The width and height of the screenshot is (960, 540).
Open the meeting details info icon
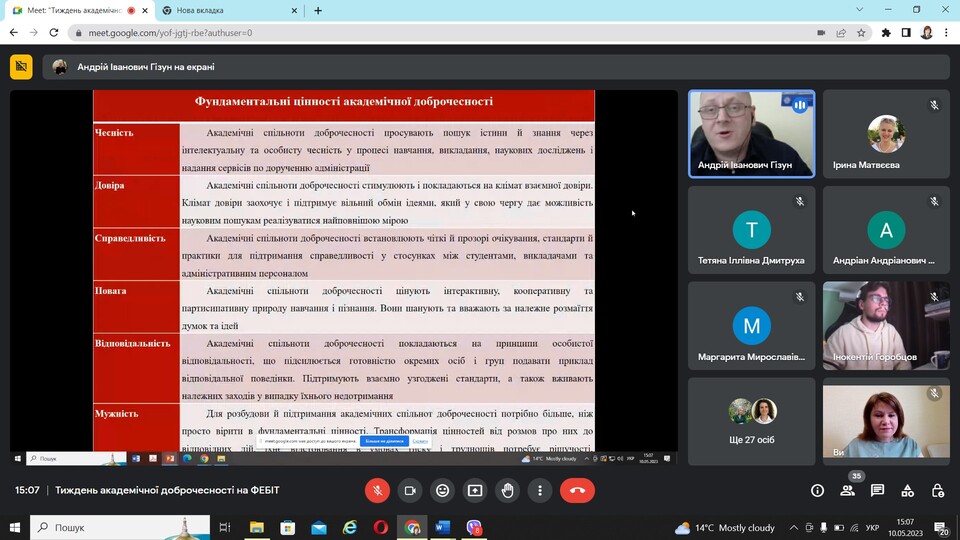pyautogui.click(x=817, y=490)
